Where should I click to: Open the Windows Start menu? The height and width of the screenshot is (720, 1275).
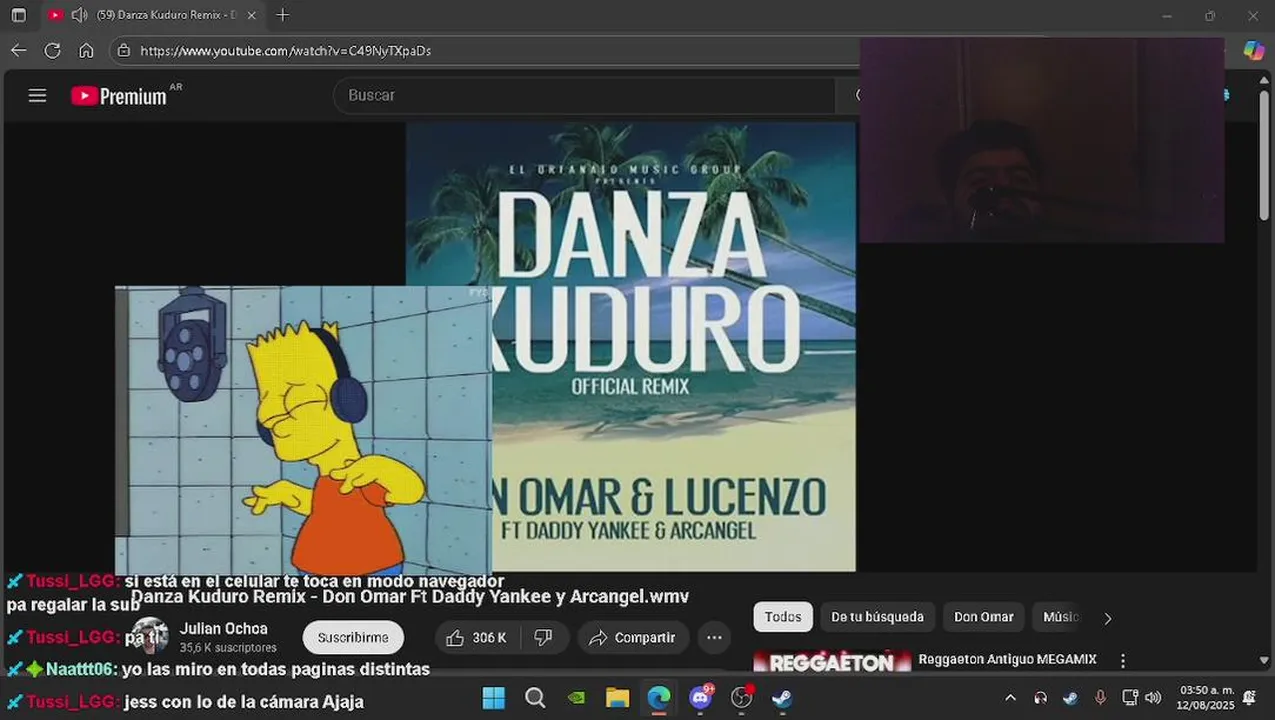[494, 698]
